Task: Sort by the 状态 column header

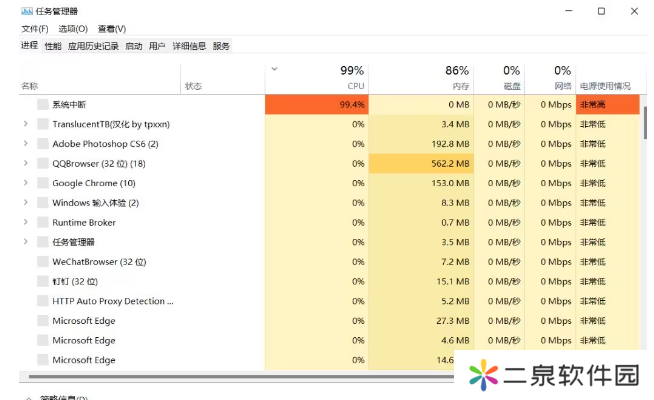Action: (223, 79)
